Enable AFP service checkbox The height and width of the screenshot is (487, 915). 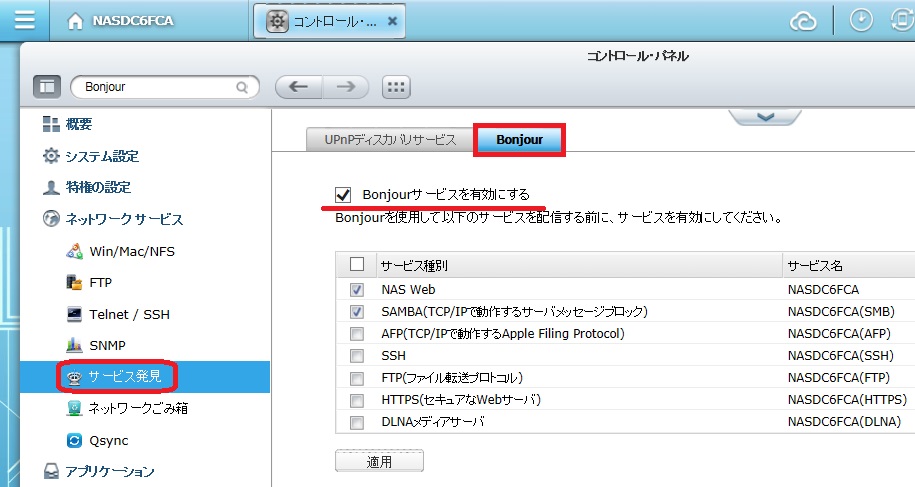[x=357, y=334]
